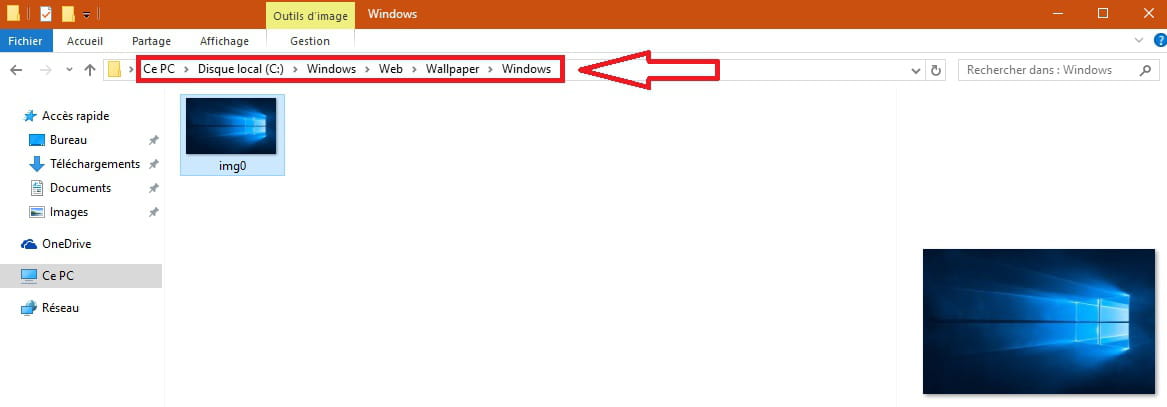This screenshot has width=1167, height=407.
Task: Click the img0 file name label
Action: (231, 167)
